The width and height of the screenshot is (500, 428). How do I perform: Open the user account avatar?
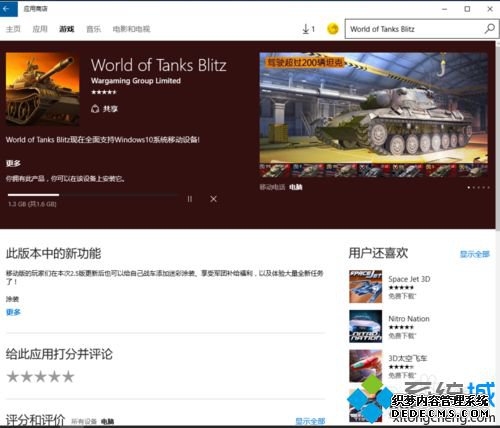333,29
